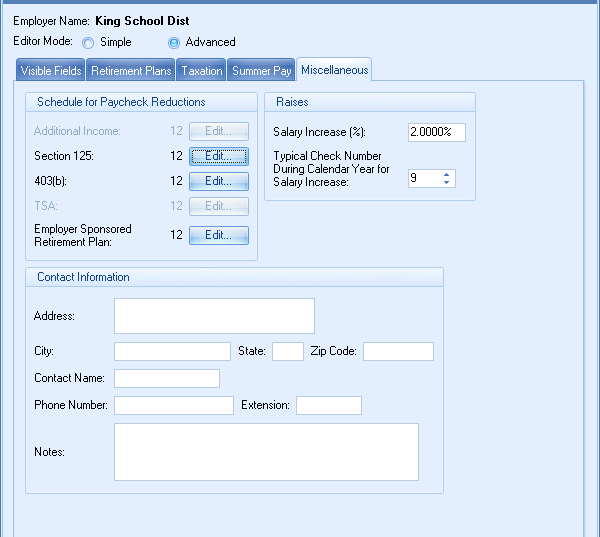Open the Retirement Plans tab

[x=131, y=71]
